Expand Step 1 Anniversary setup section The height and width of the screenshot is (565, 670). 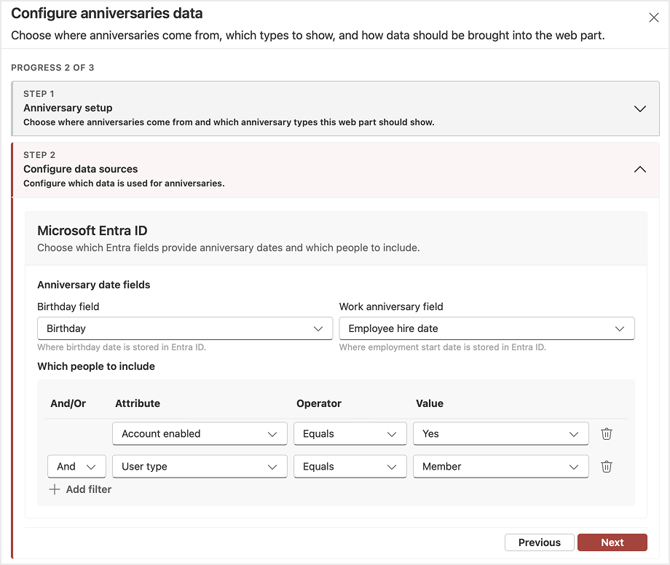639,108
